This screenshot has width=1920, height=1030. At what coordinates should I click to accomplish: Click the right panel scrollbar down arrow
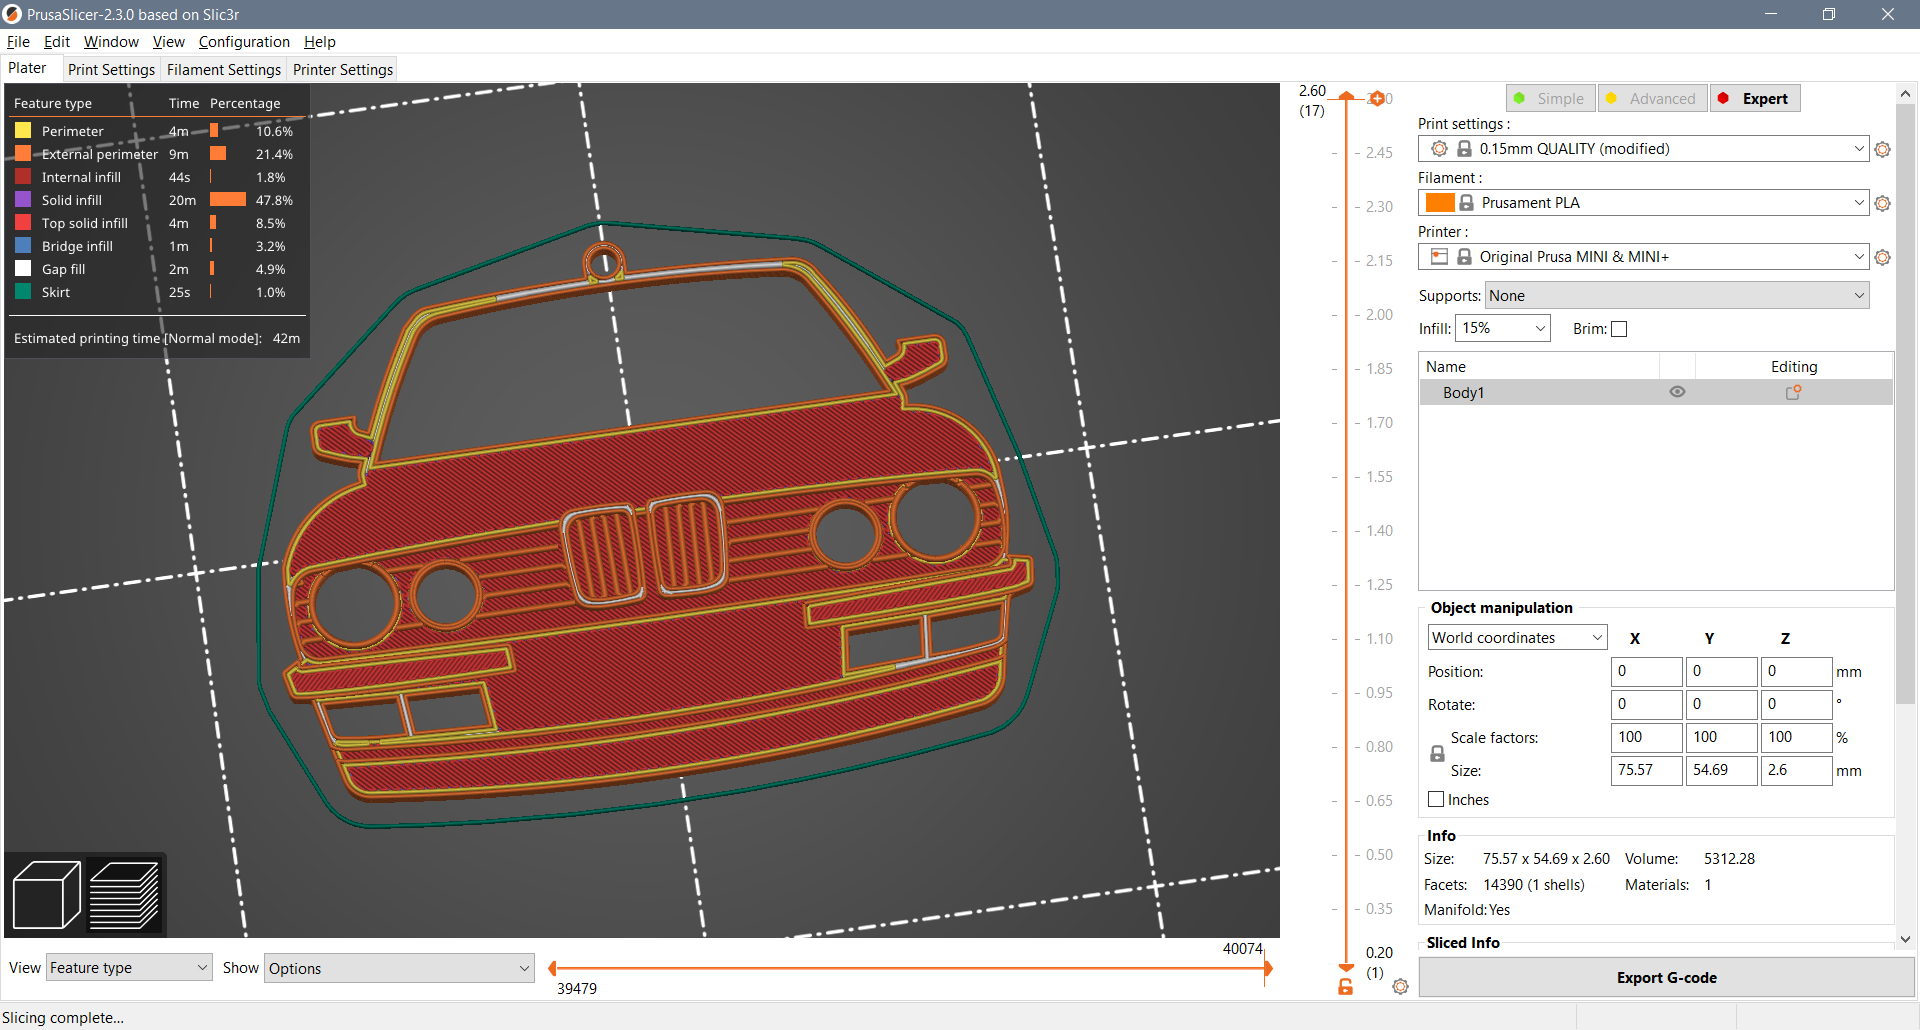click(1905, 939)
